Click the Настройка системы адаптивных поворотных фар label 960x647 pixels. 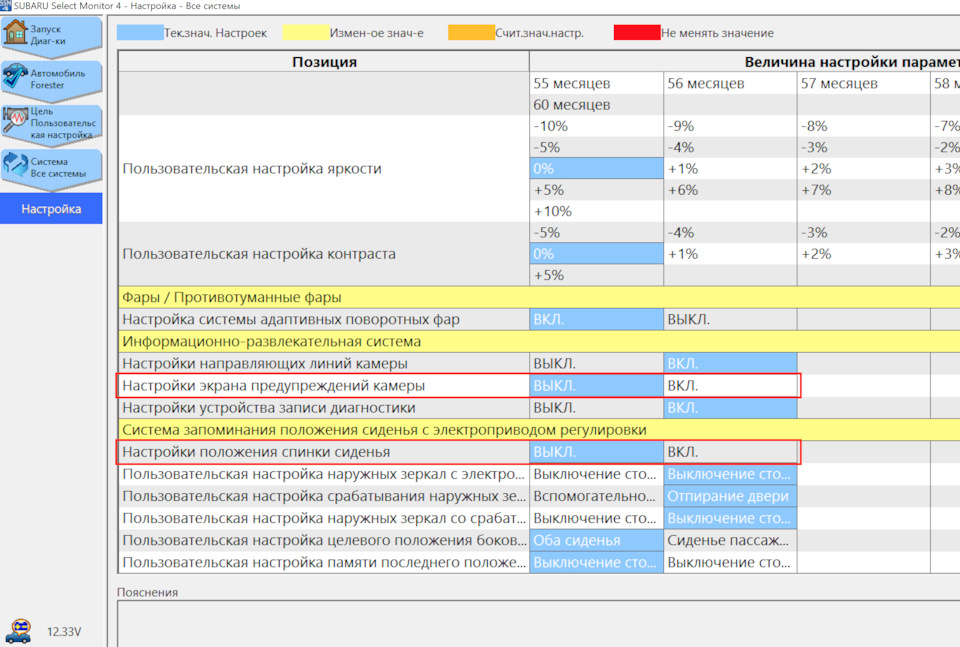291,320
